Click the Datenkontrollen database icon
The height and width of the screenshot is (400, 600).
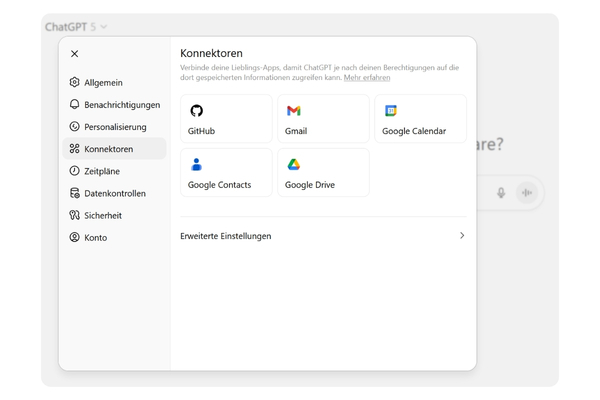coord(74,193)
